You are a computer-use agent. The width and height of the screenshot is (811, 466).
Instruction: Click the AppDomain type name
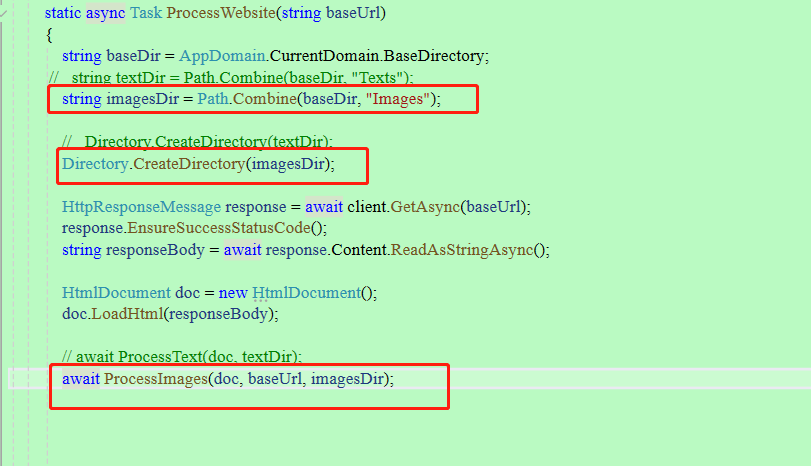click(x=222, y=56)
